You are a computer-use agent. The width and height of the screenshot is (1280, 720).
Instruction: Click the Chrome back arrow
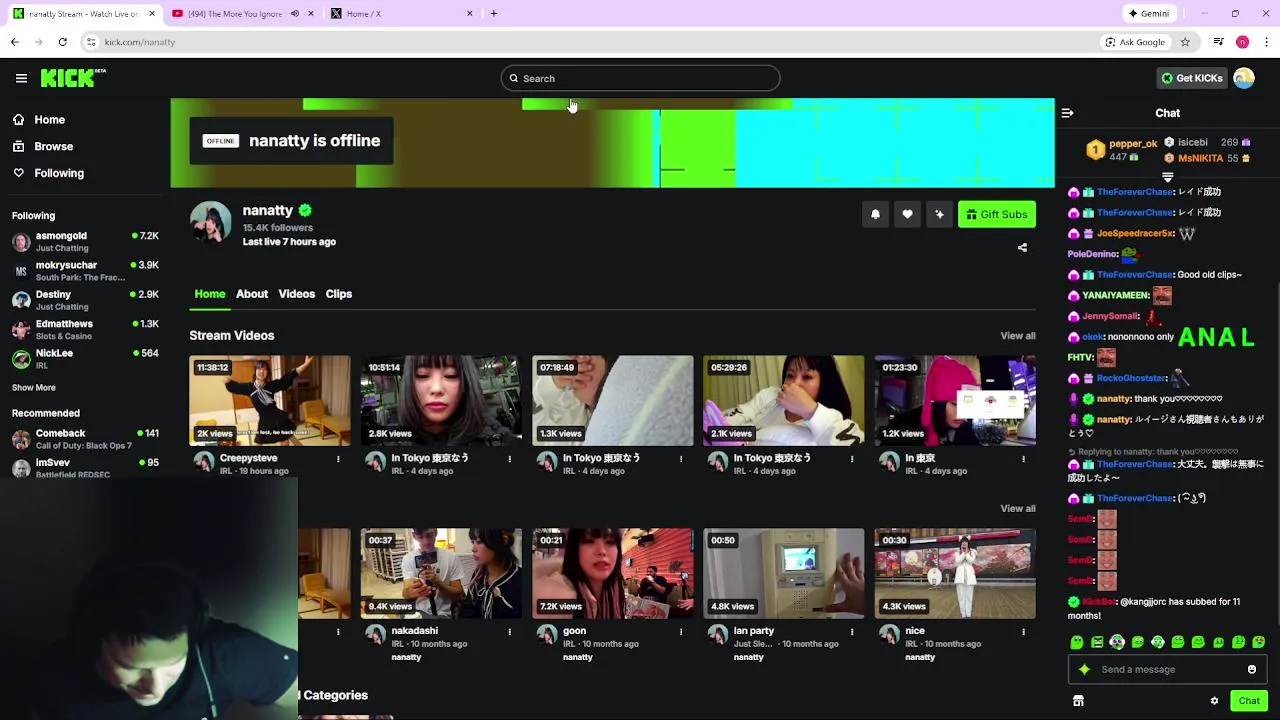point(15,42)
